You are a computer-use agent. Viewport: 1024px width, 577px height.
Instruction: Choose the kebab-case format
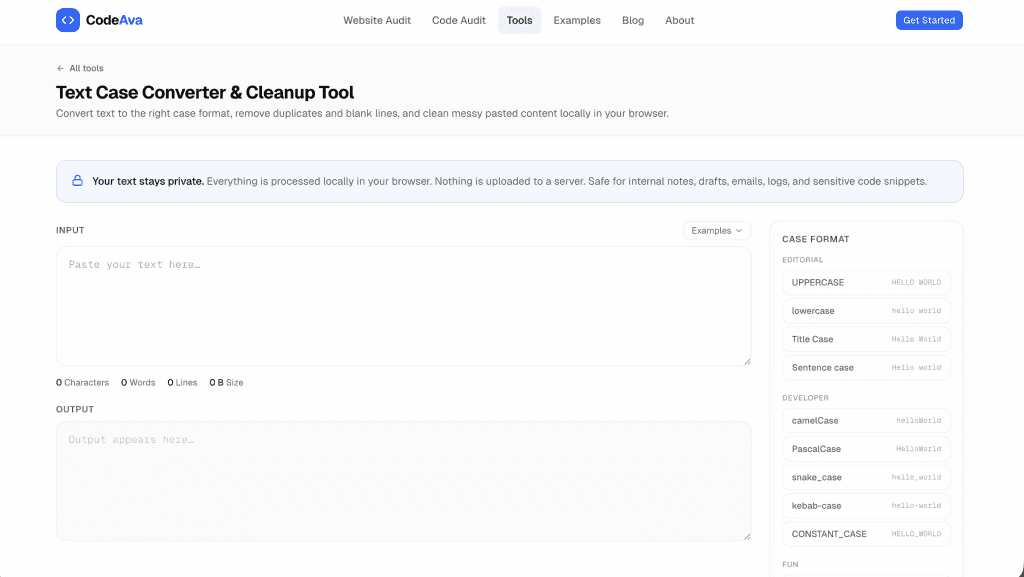866,506
